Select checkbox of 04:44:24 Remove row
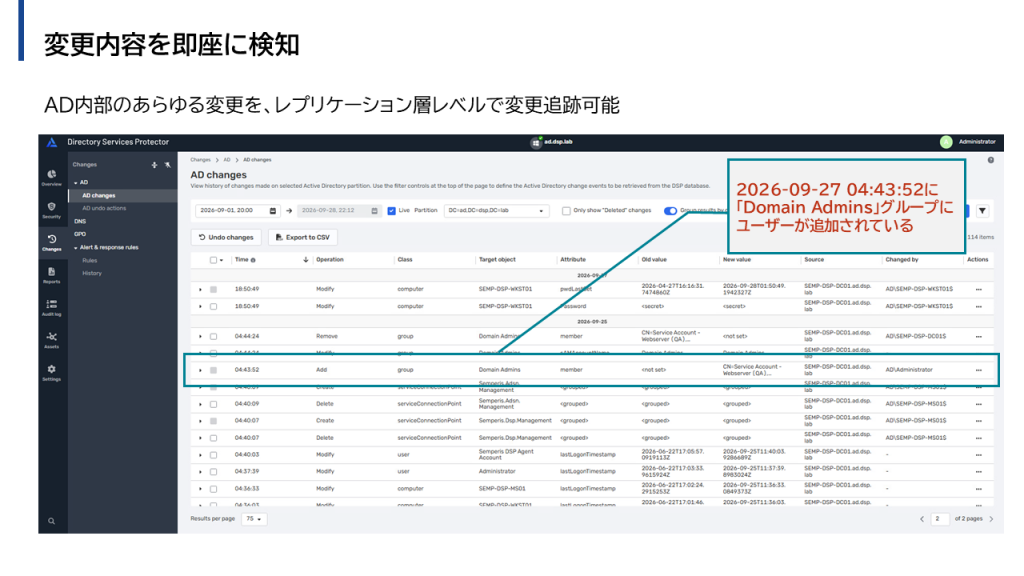Screen dimensions: 1024x576 coord(213,336)
